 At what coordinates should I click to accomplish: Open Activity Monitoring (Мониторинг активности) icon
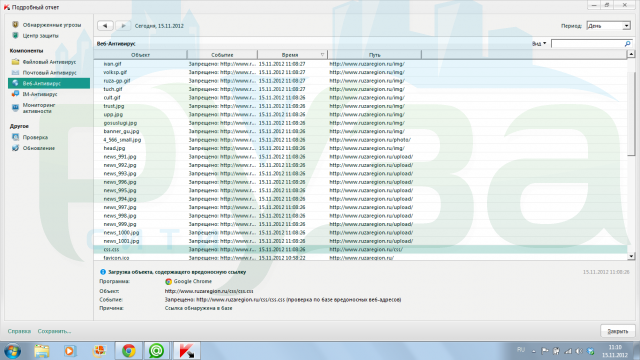pos(16,108)
